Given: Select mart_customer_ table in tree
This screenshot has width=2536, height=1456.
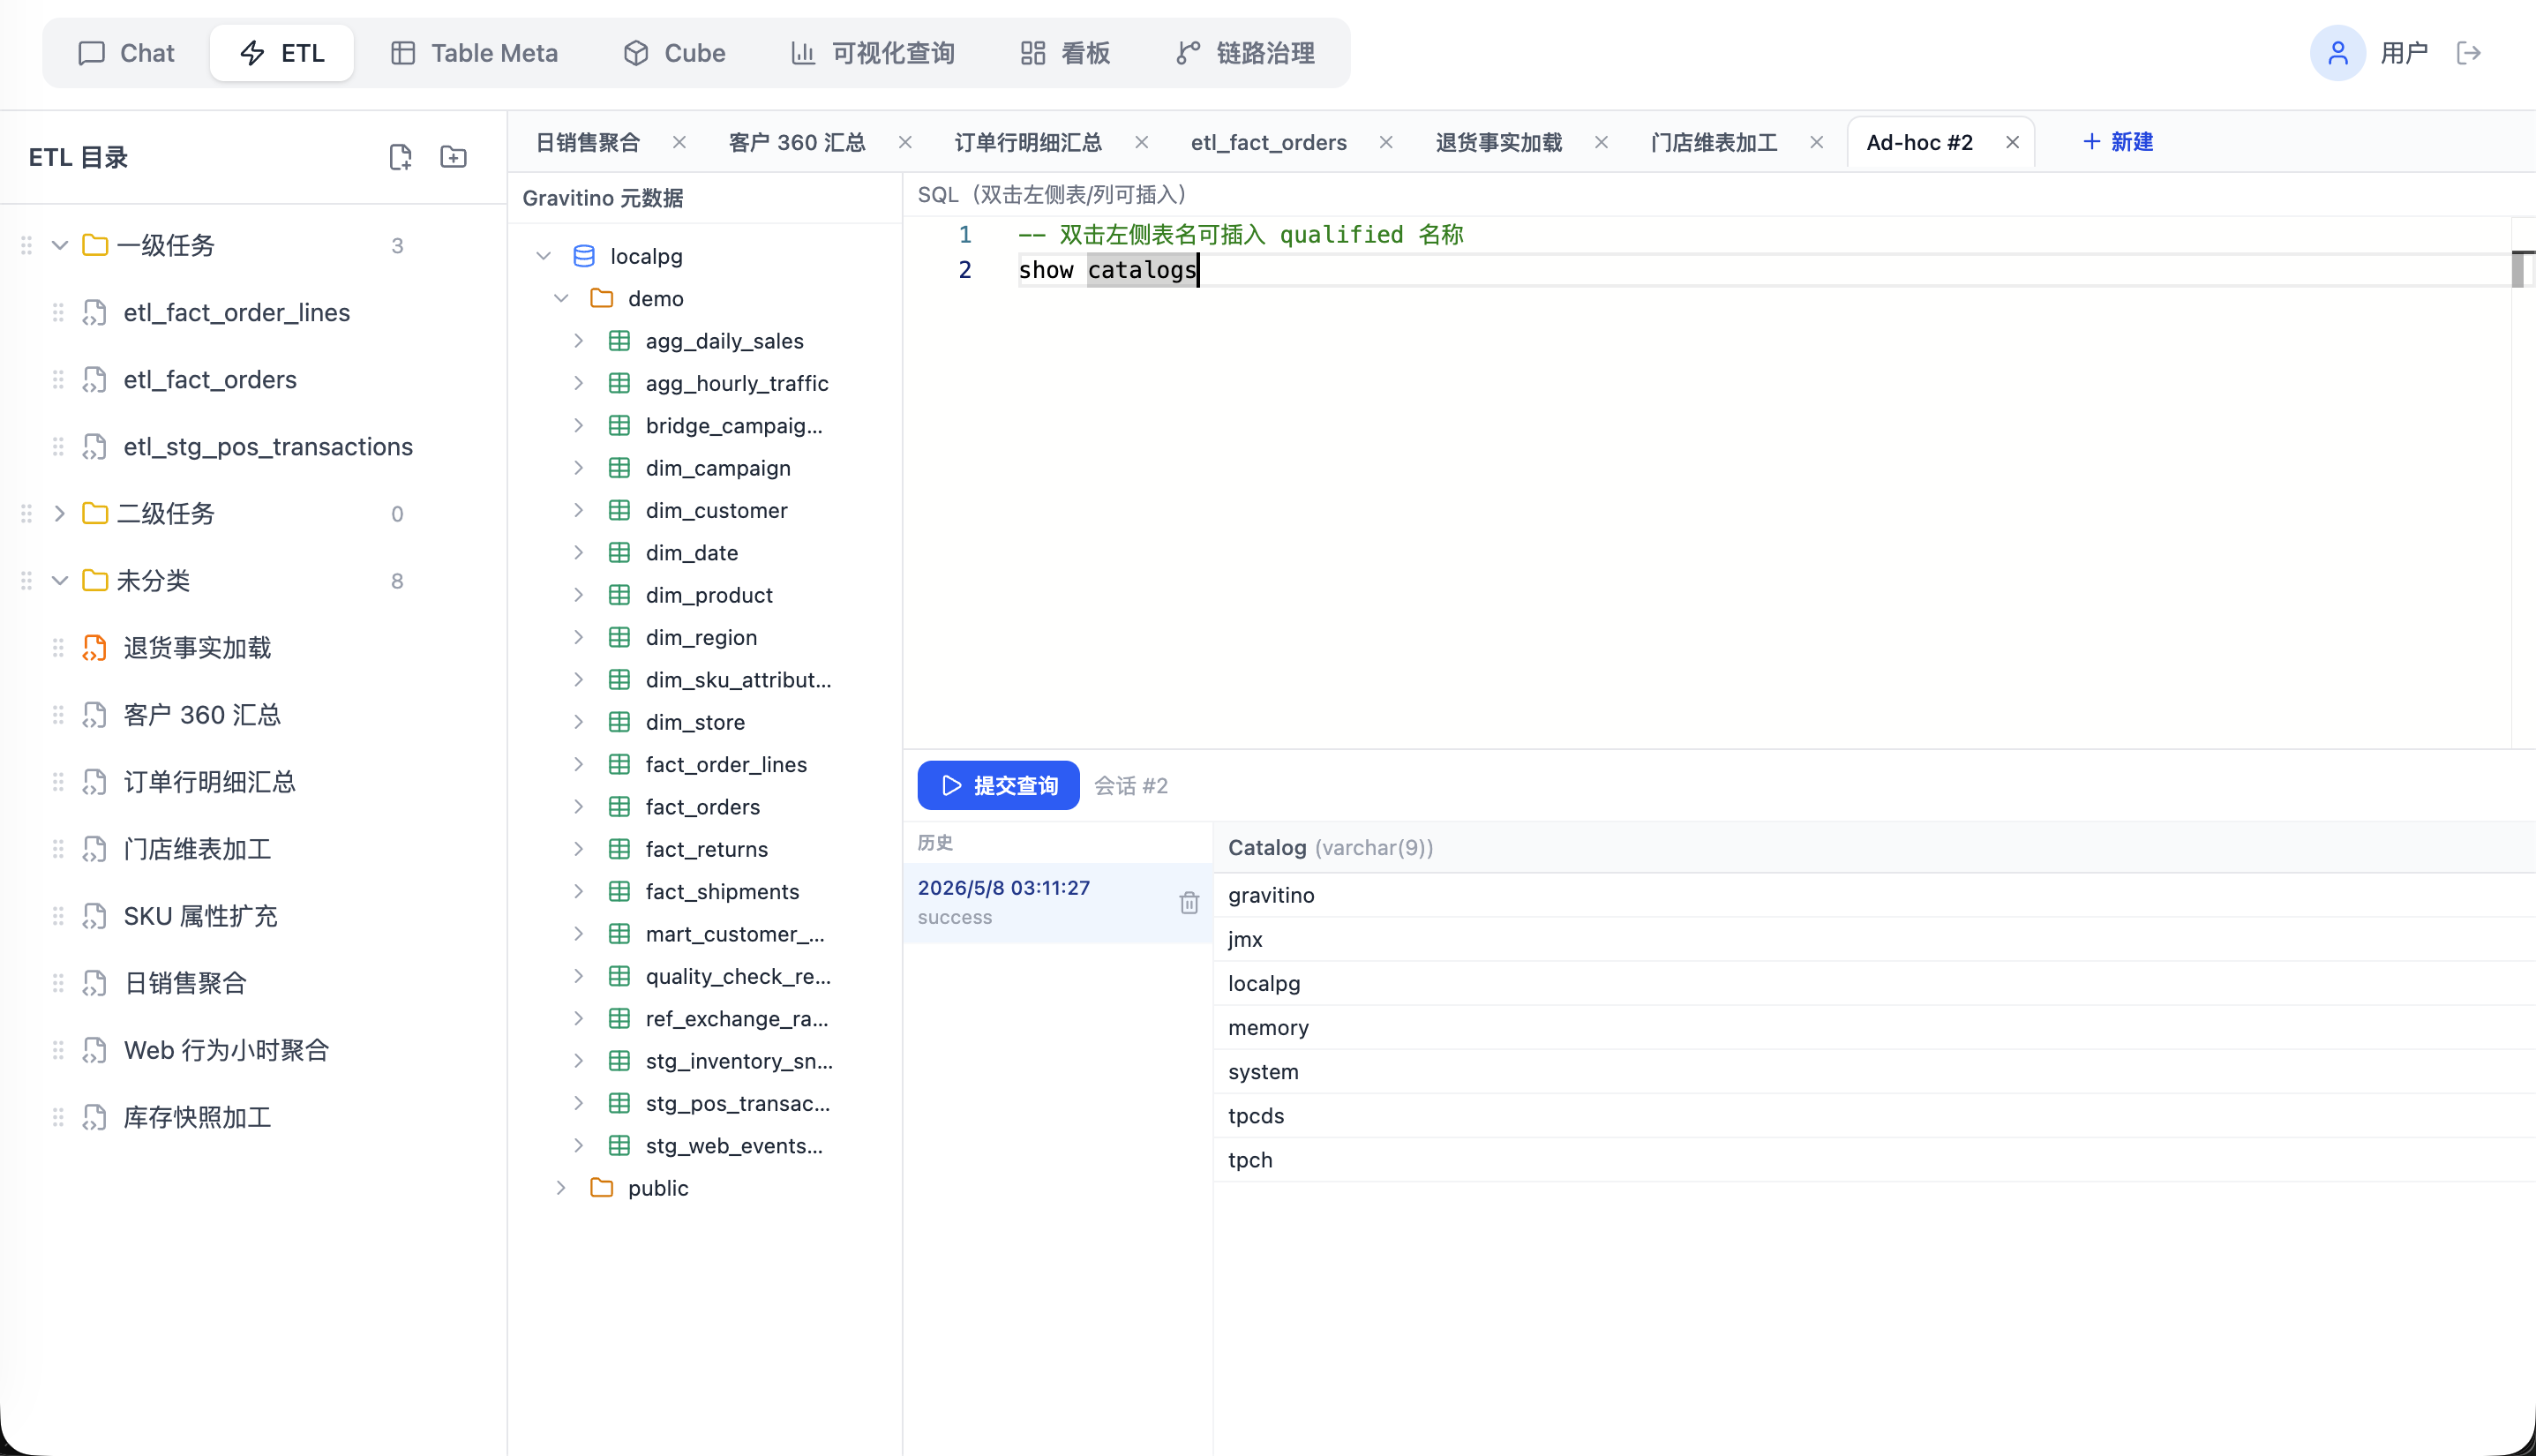Looking at the screenshot, I should (735, 934).
